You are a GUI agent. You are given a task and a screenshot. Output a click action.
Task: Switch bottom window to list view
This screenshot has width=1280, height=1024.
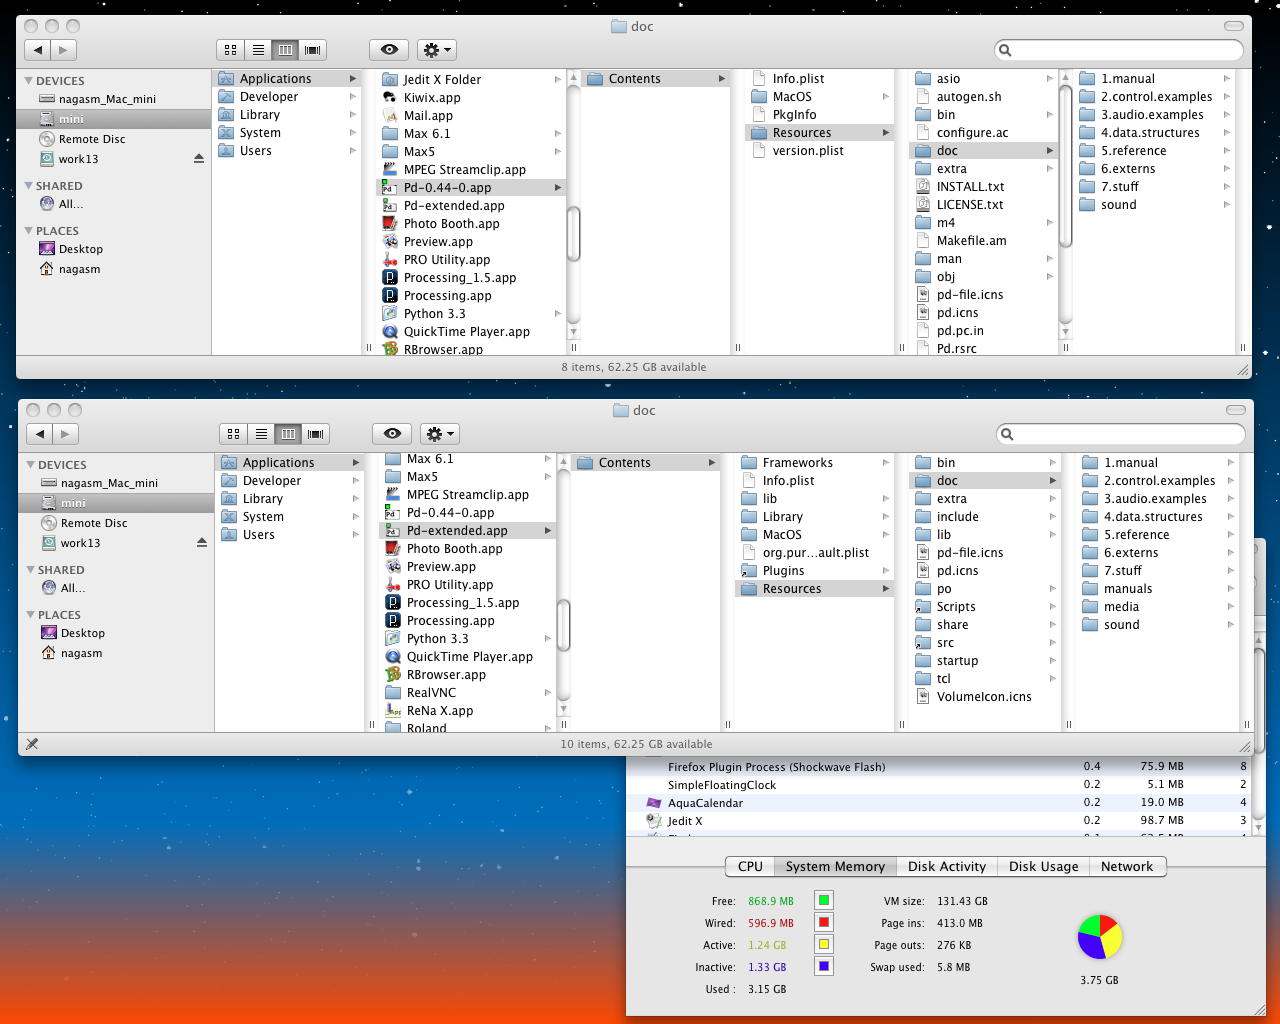[261, 433]
